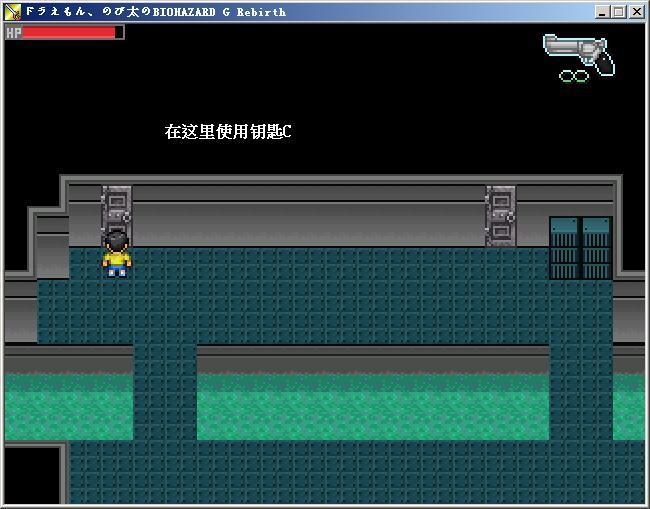Viewport: 650px width, 509px height.
Task: Minimize the game window
Action: 602,12
